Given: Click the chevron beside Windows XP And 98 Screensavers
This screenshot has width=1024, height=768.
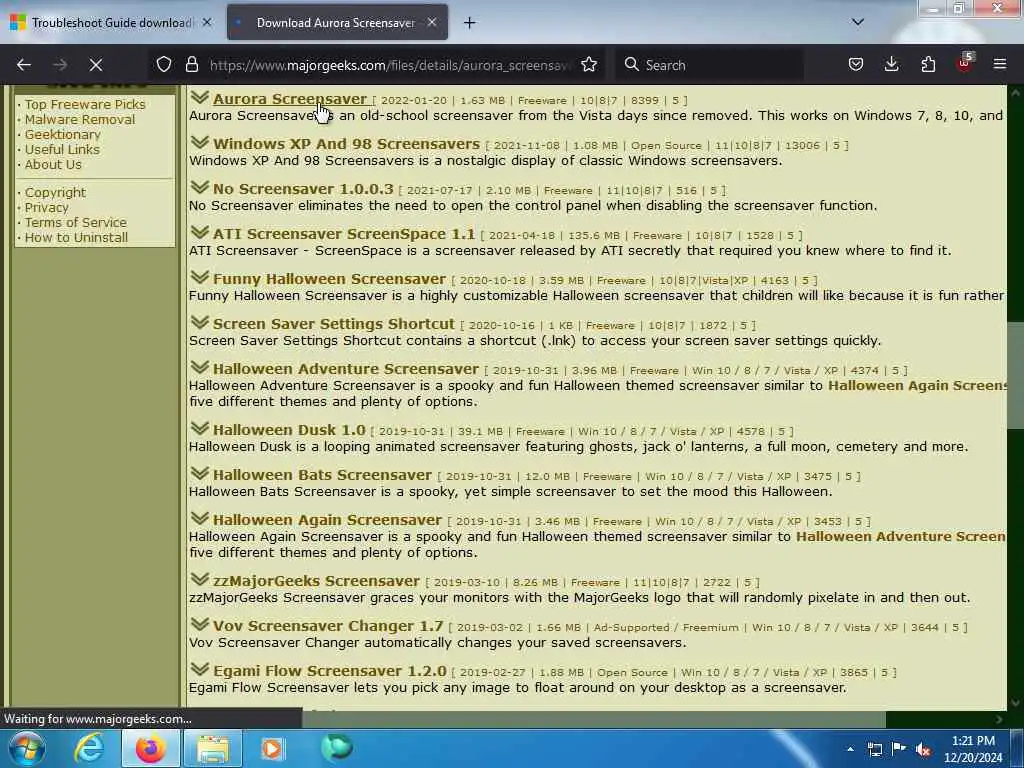Looking at the screenshot, I should (x=200, y=142).
